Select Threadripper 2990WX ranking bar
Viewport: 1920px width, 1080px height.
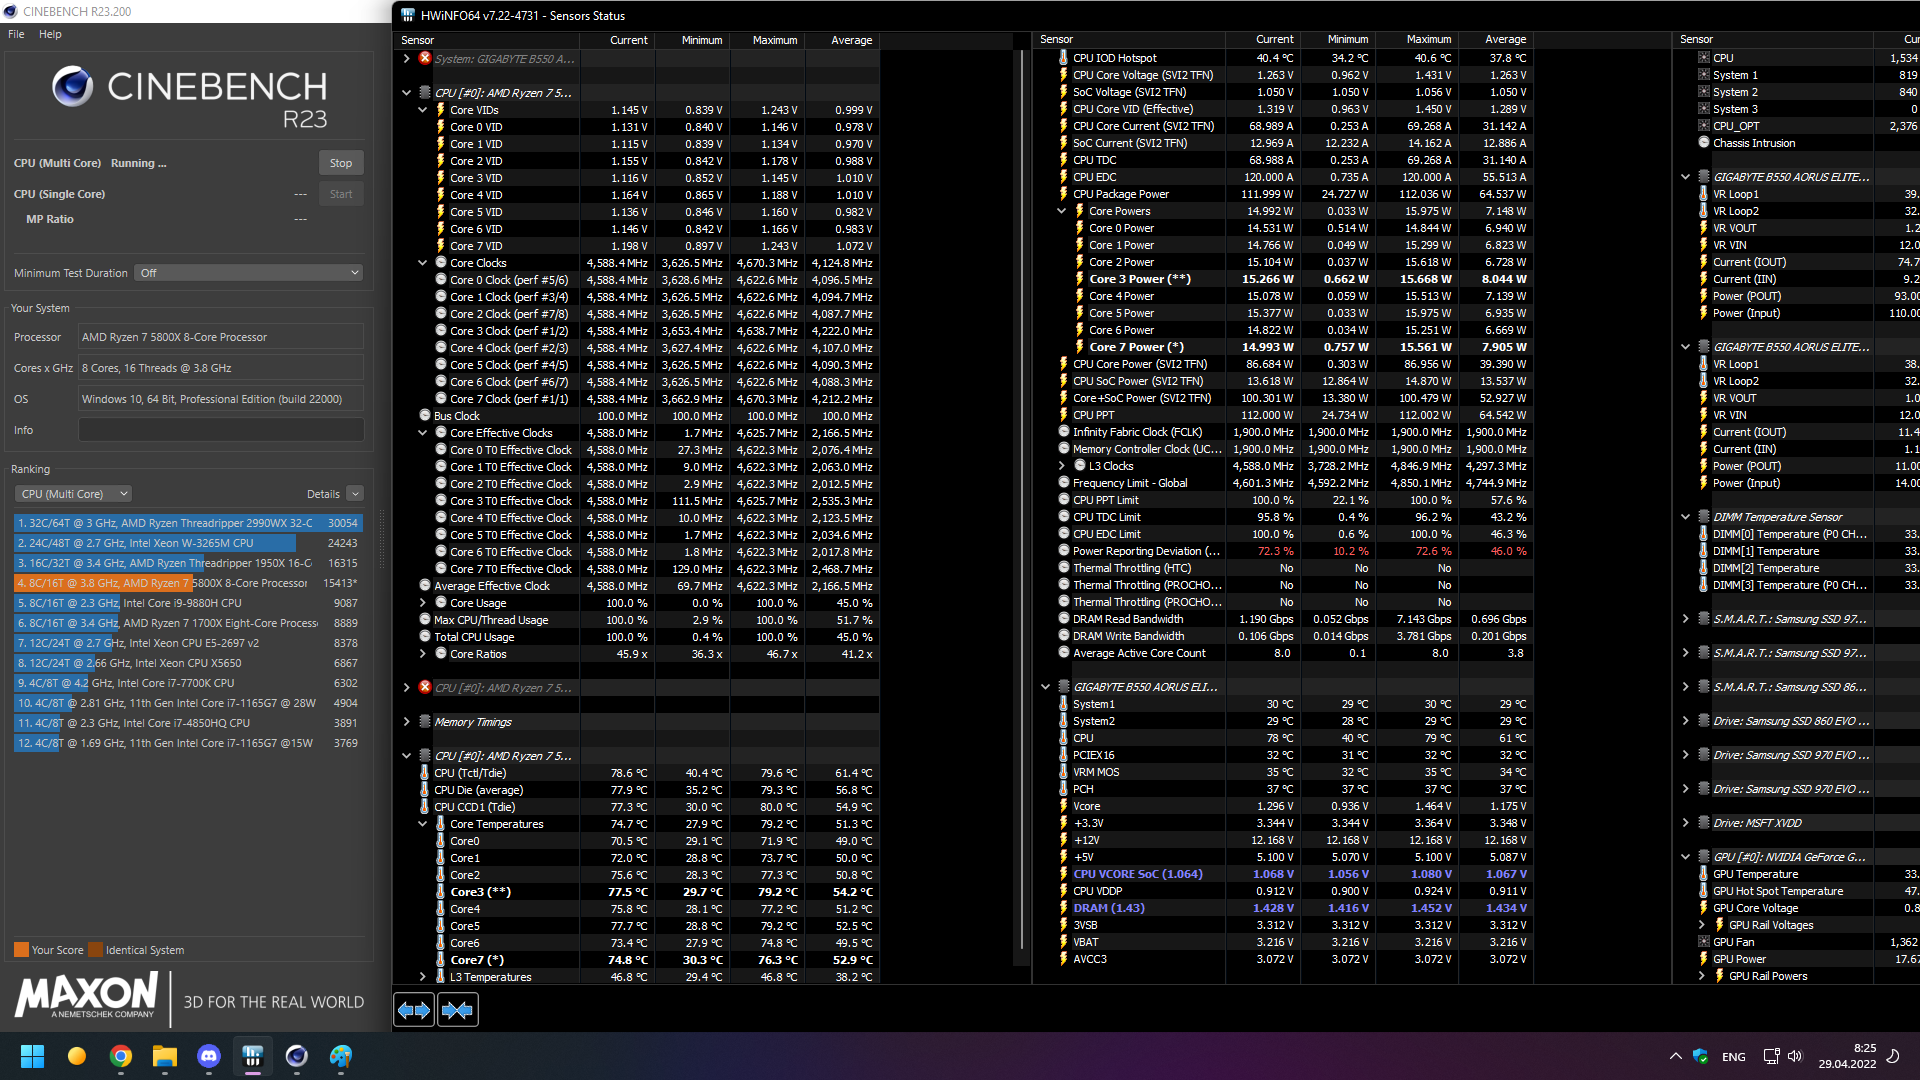[188, 523]
